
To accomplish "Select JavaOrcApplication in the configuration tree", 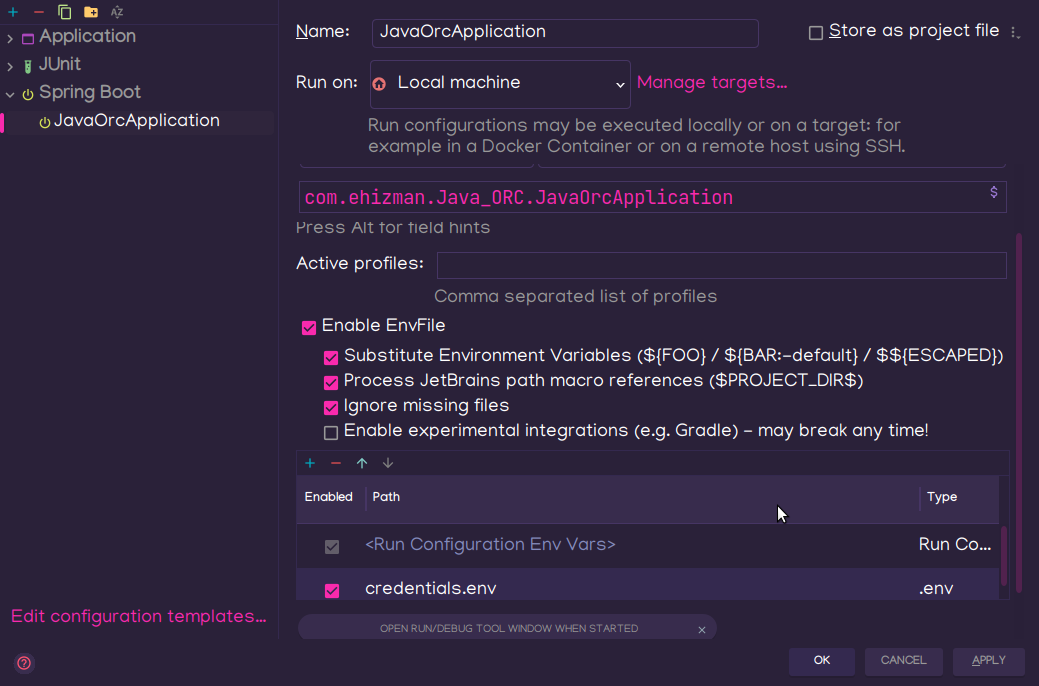I will pyautogui.click(x=137, y=121).
